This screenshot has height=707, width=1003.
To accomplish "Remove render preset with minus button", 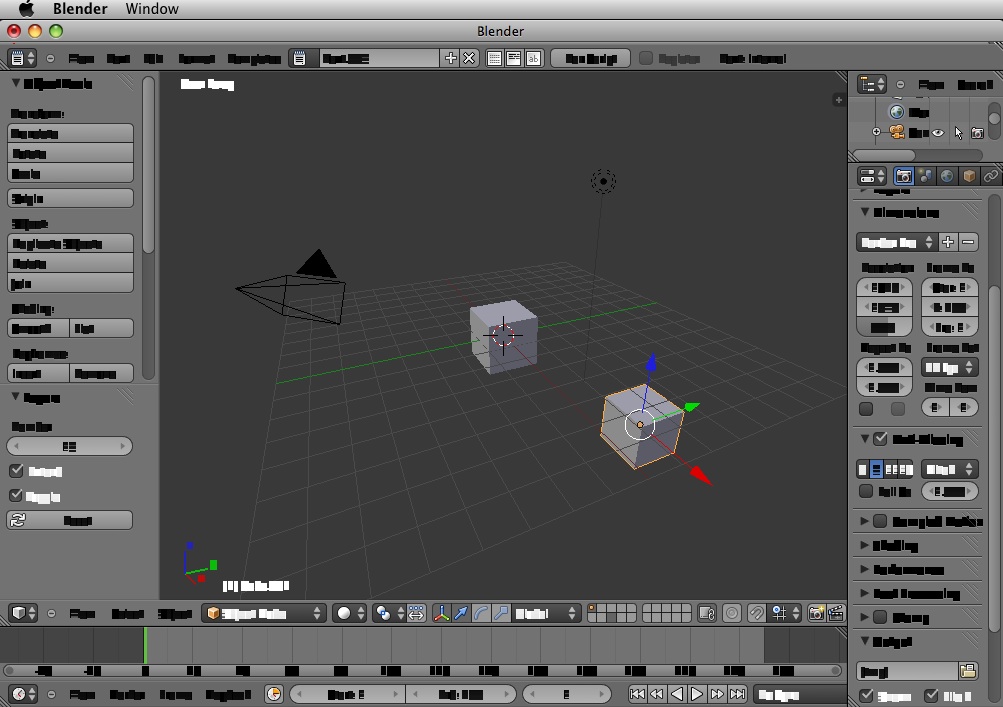I will point(968,242).
